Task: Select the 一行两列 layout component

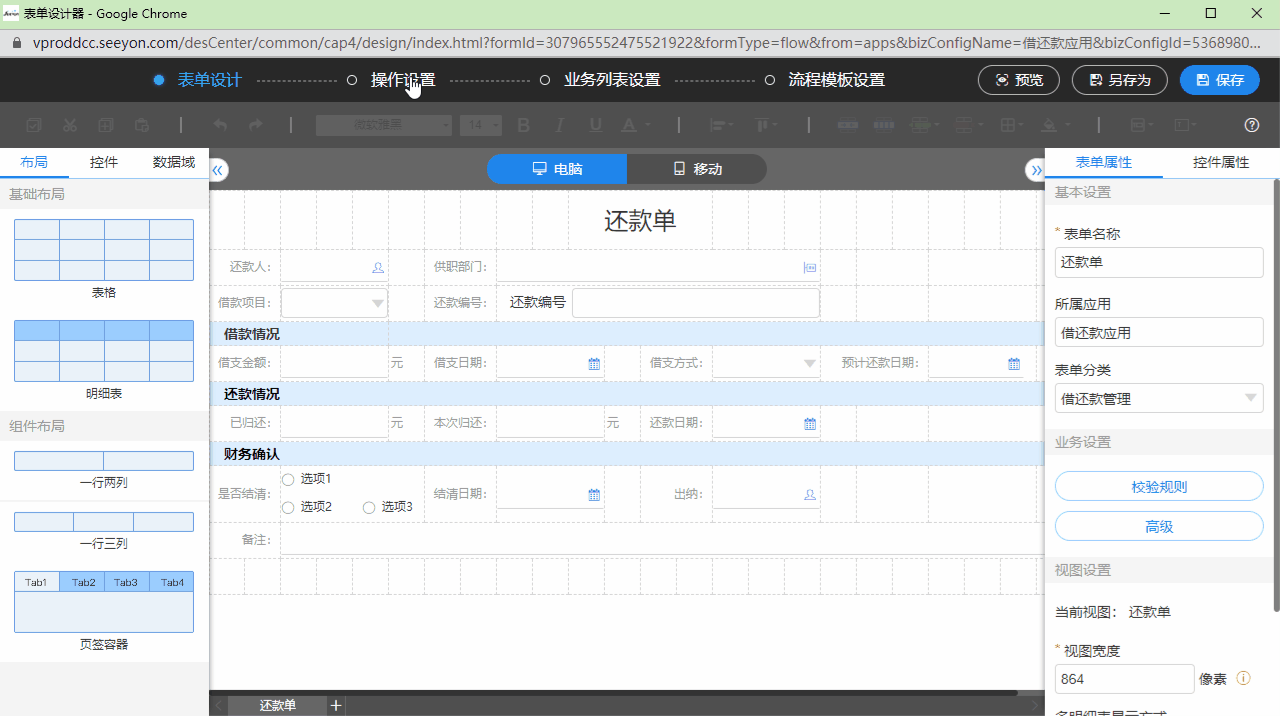Action: (x=104, y=461)
